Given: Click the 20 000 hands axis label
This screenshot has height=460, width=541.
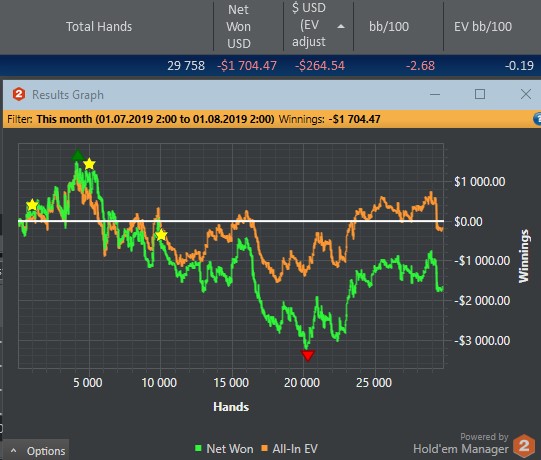Looking at the screenshot, I should point(302,383).
